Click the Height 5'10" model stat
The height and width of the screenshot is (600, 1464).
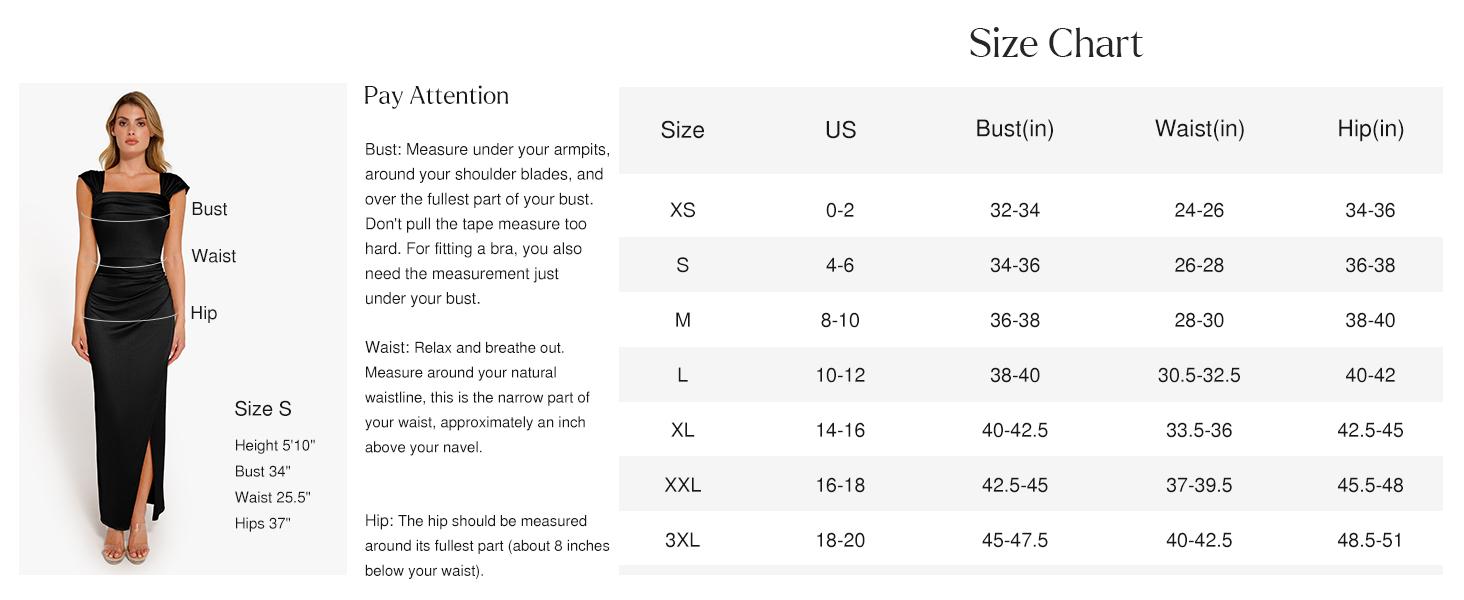point(275,446)
